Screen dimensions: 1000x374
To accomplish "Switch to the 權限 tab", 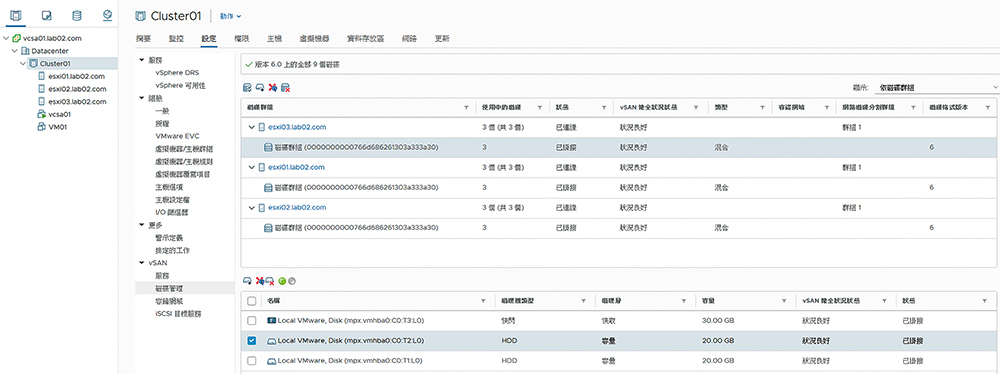I will click(242, 38).
